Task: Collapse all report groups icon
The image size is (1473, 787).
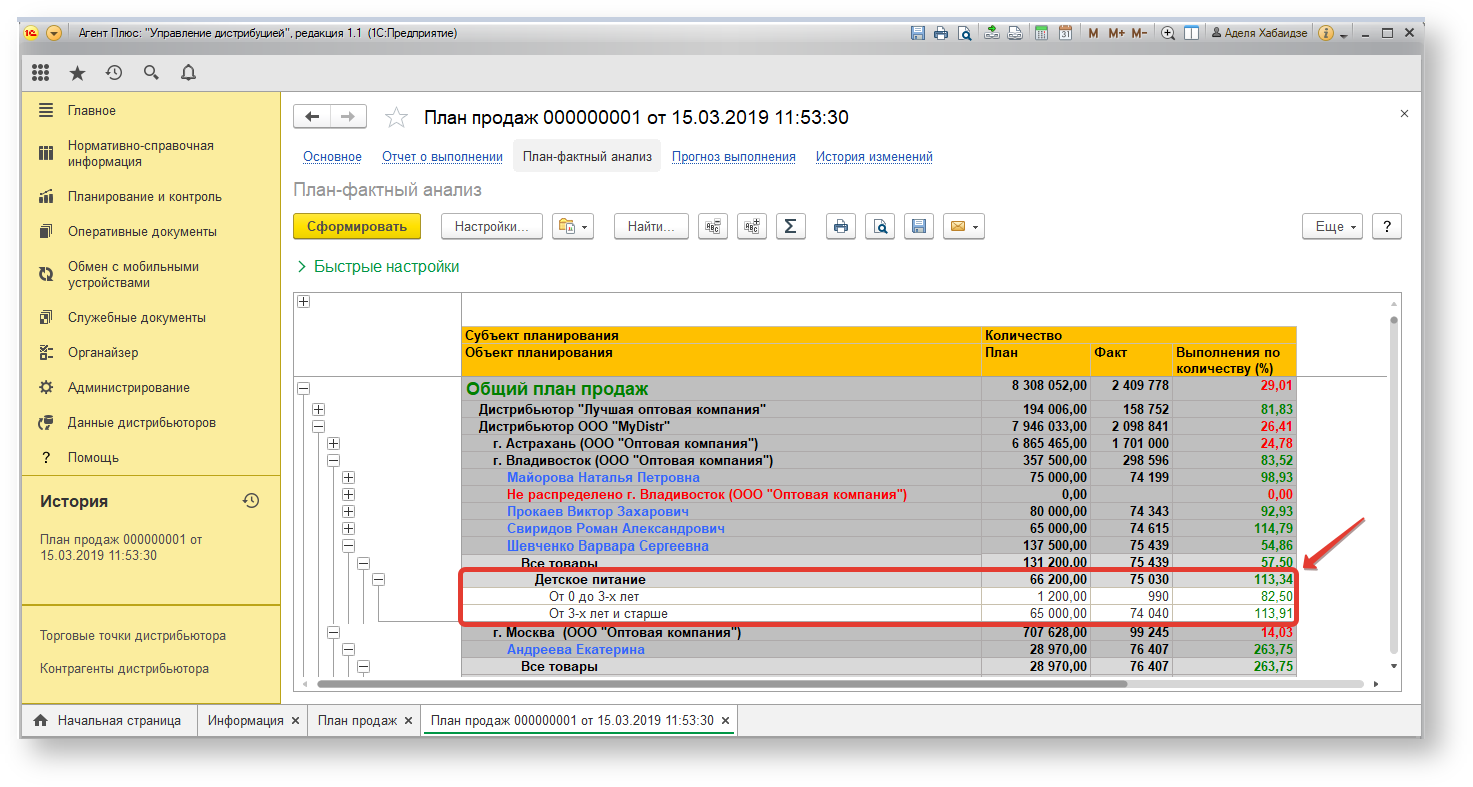Action: 713,227
